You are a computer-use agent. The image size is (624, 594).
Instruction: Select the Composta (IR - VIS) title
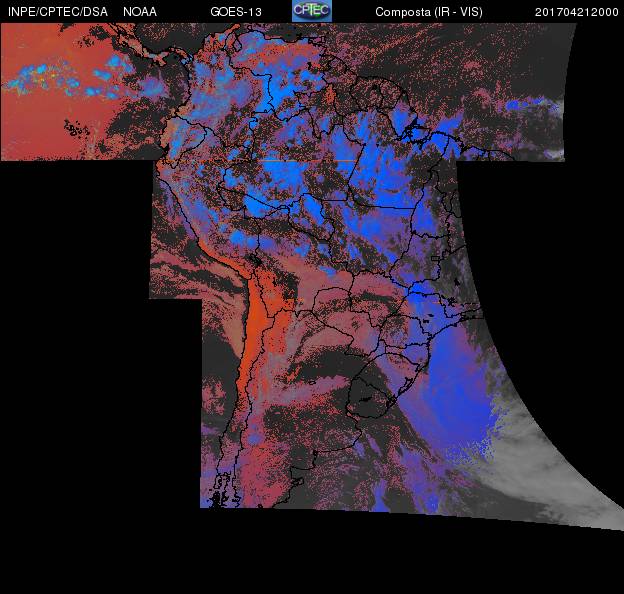429,12
